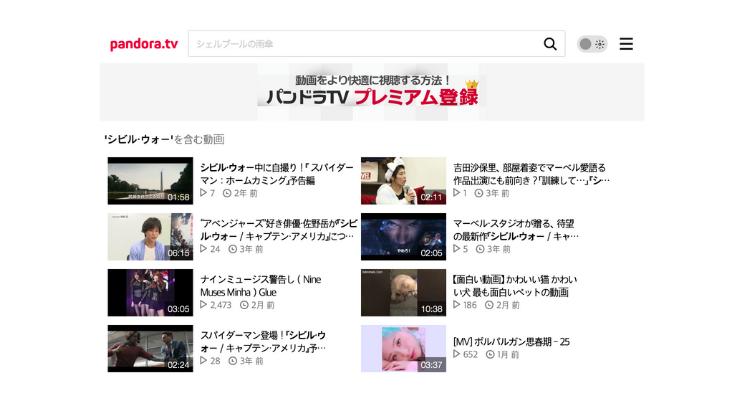The image size is (740, 416).
Task: Open the hamburger menu
Action: [626, 44]
